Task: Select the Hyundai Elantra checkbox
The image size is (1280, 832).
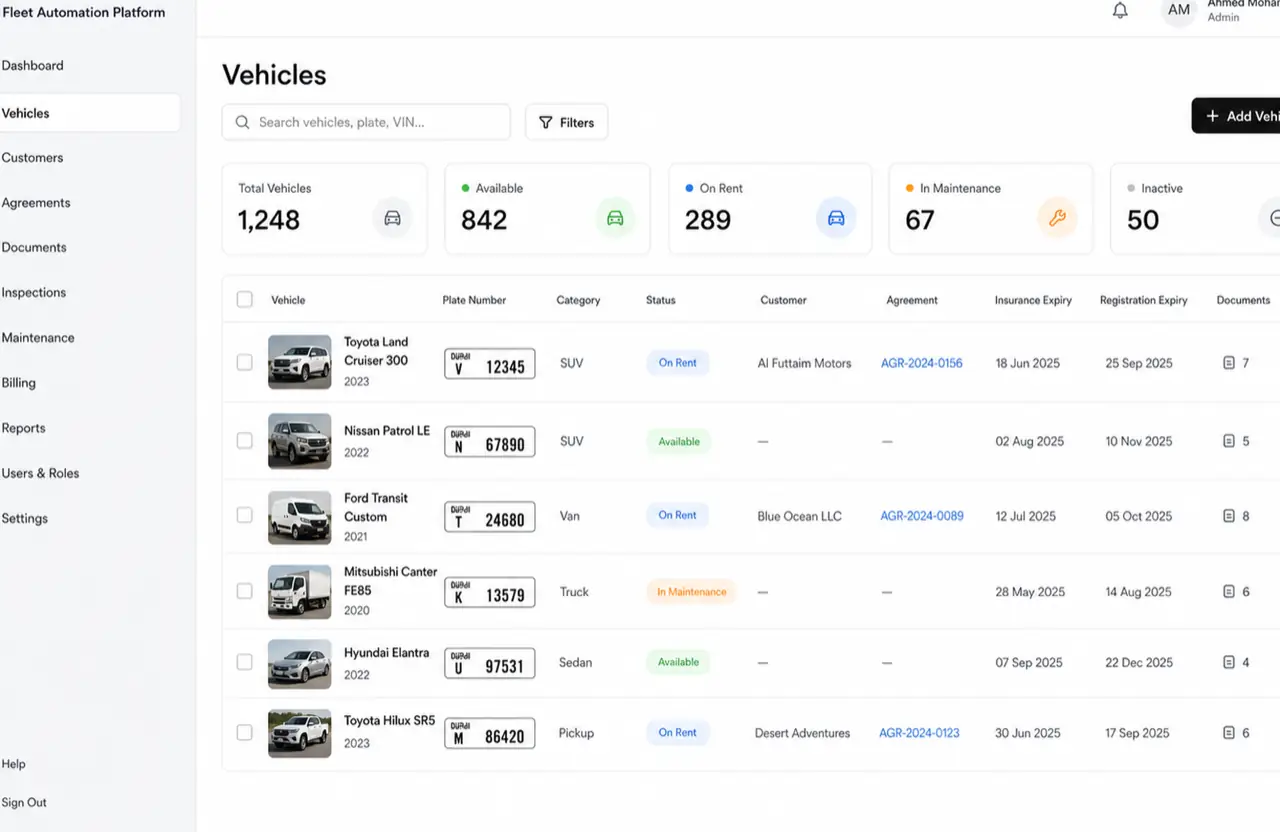Action: 244,661
